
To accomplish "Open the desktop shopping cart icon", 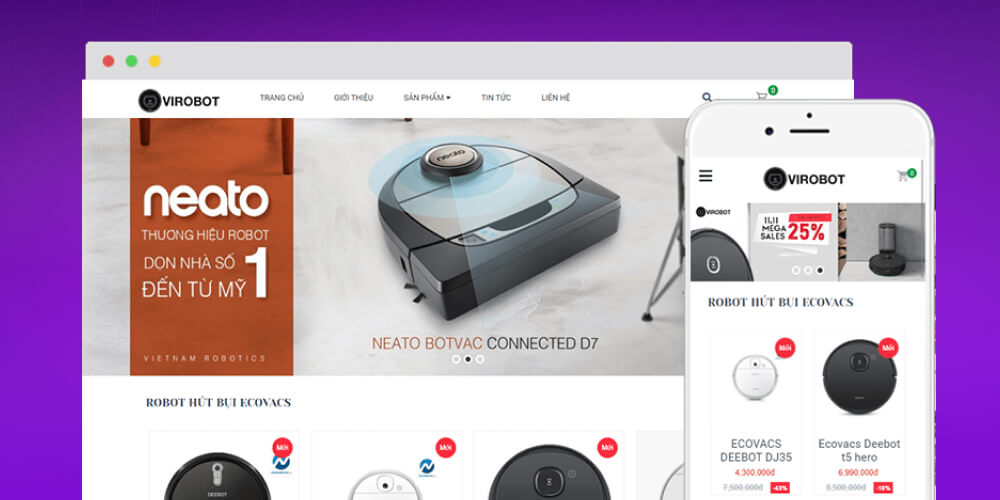I will pyautogui.click(x=762, y=96).
